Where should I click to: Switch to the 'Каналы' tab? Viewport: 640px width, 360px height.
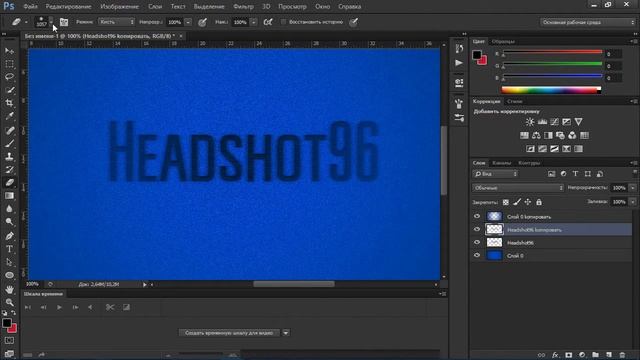click(502, 163)
